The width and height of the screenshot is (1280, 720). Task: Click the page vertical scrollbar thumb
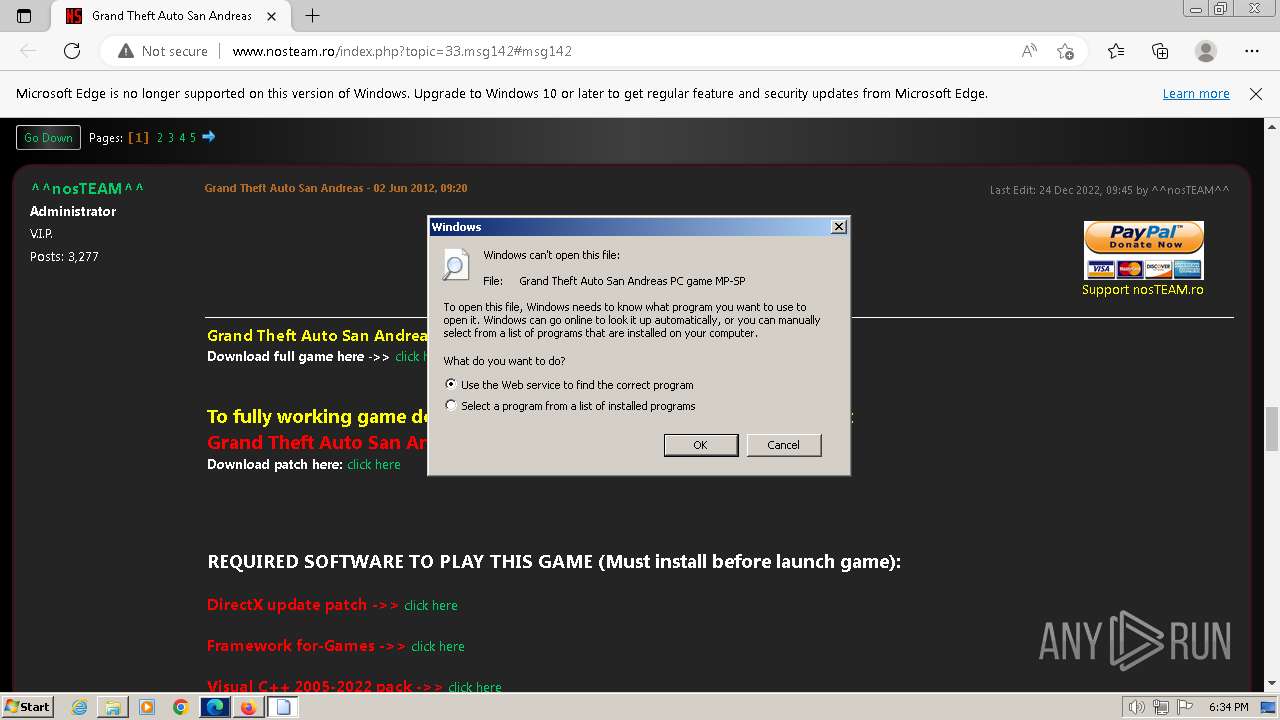tap(1272, 429)
